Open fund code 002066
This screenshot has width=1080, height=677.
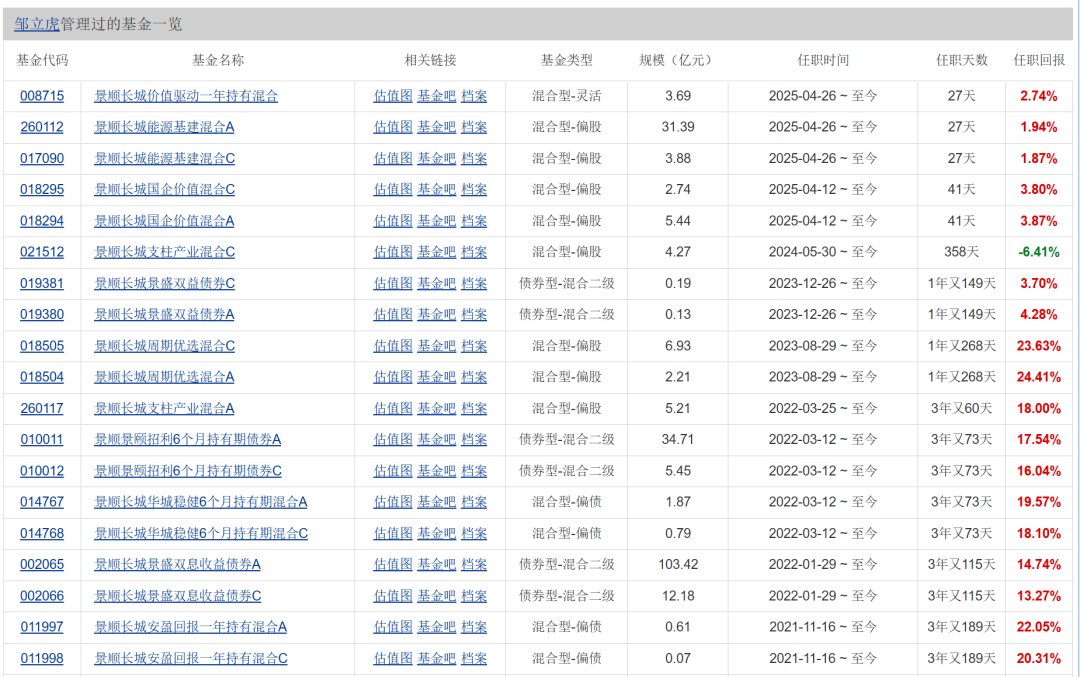(42, 596)
